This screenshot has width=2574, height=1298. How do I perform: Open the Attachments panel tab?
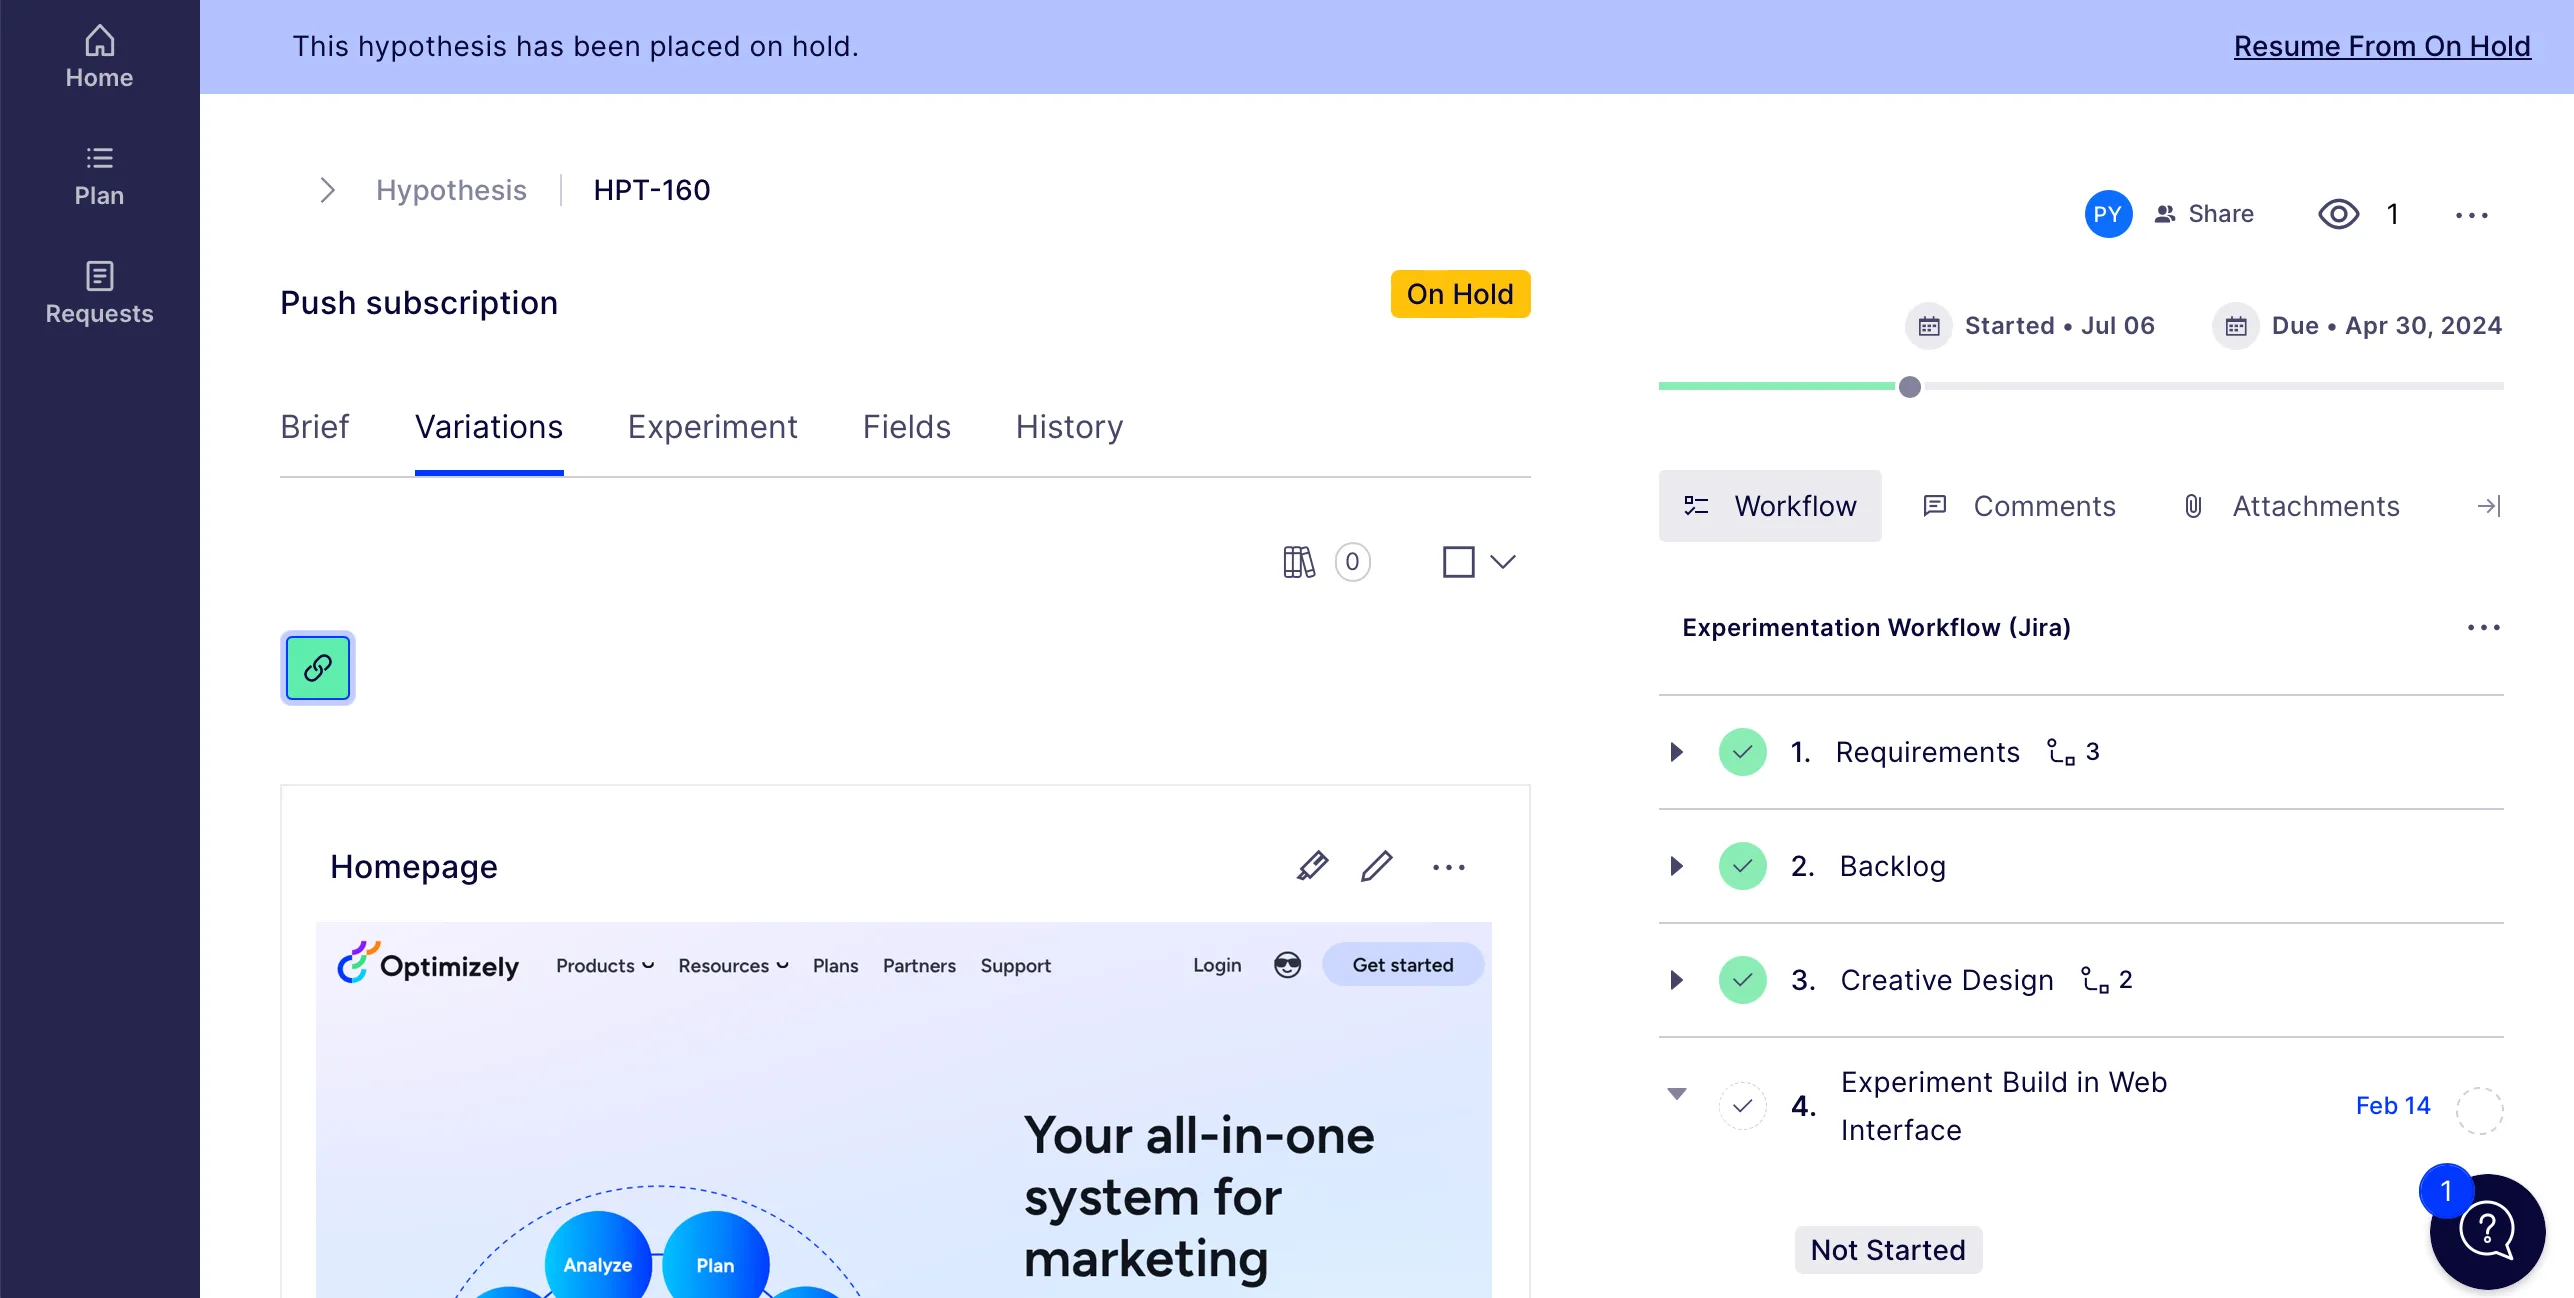click(2291, 506)
